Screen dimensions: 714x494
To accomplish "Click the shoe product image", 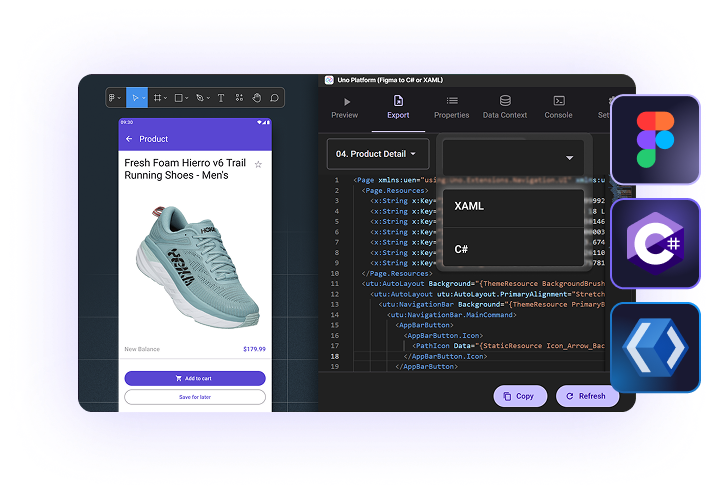I will click(x=198, y=267).
